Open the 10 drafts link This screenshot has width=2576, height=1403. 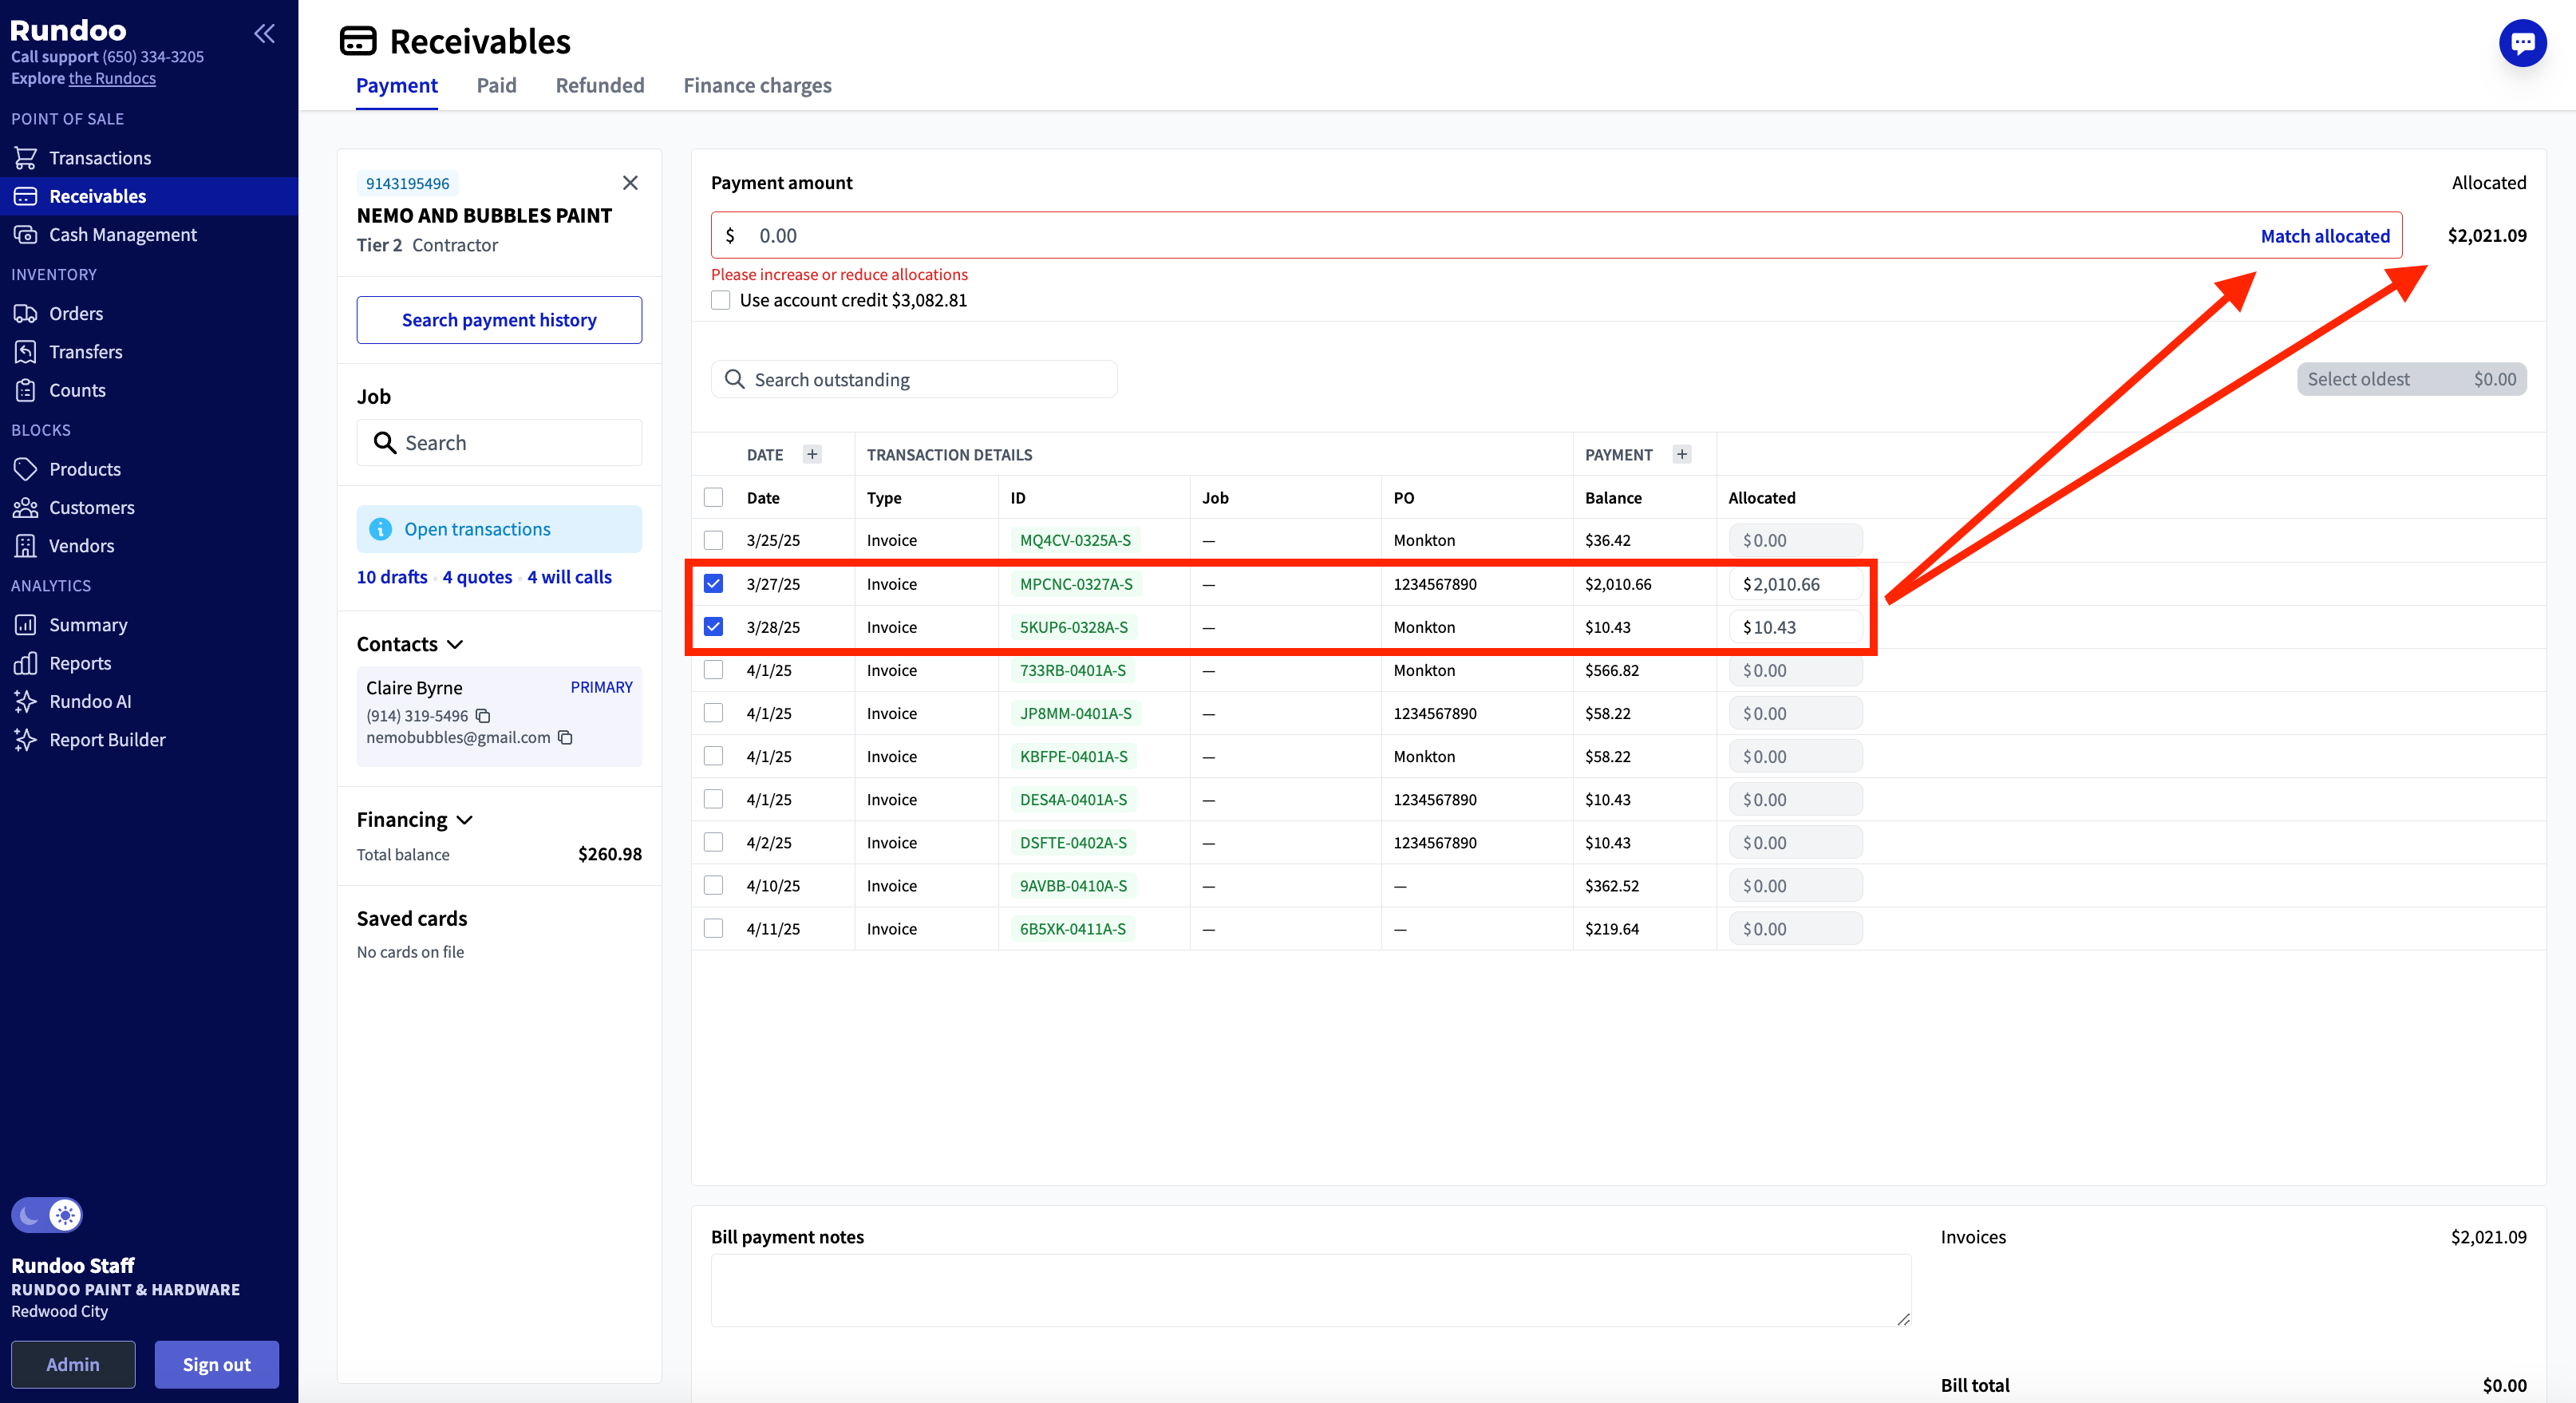[x=392, y=577]
